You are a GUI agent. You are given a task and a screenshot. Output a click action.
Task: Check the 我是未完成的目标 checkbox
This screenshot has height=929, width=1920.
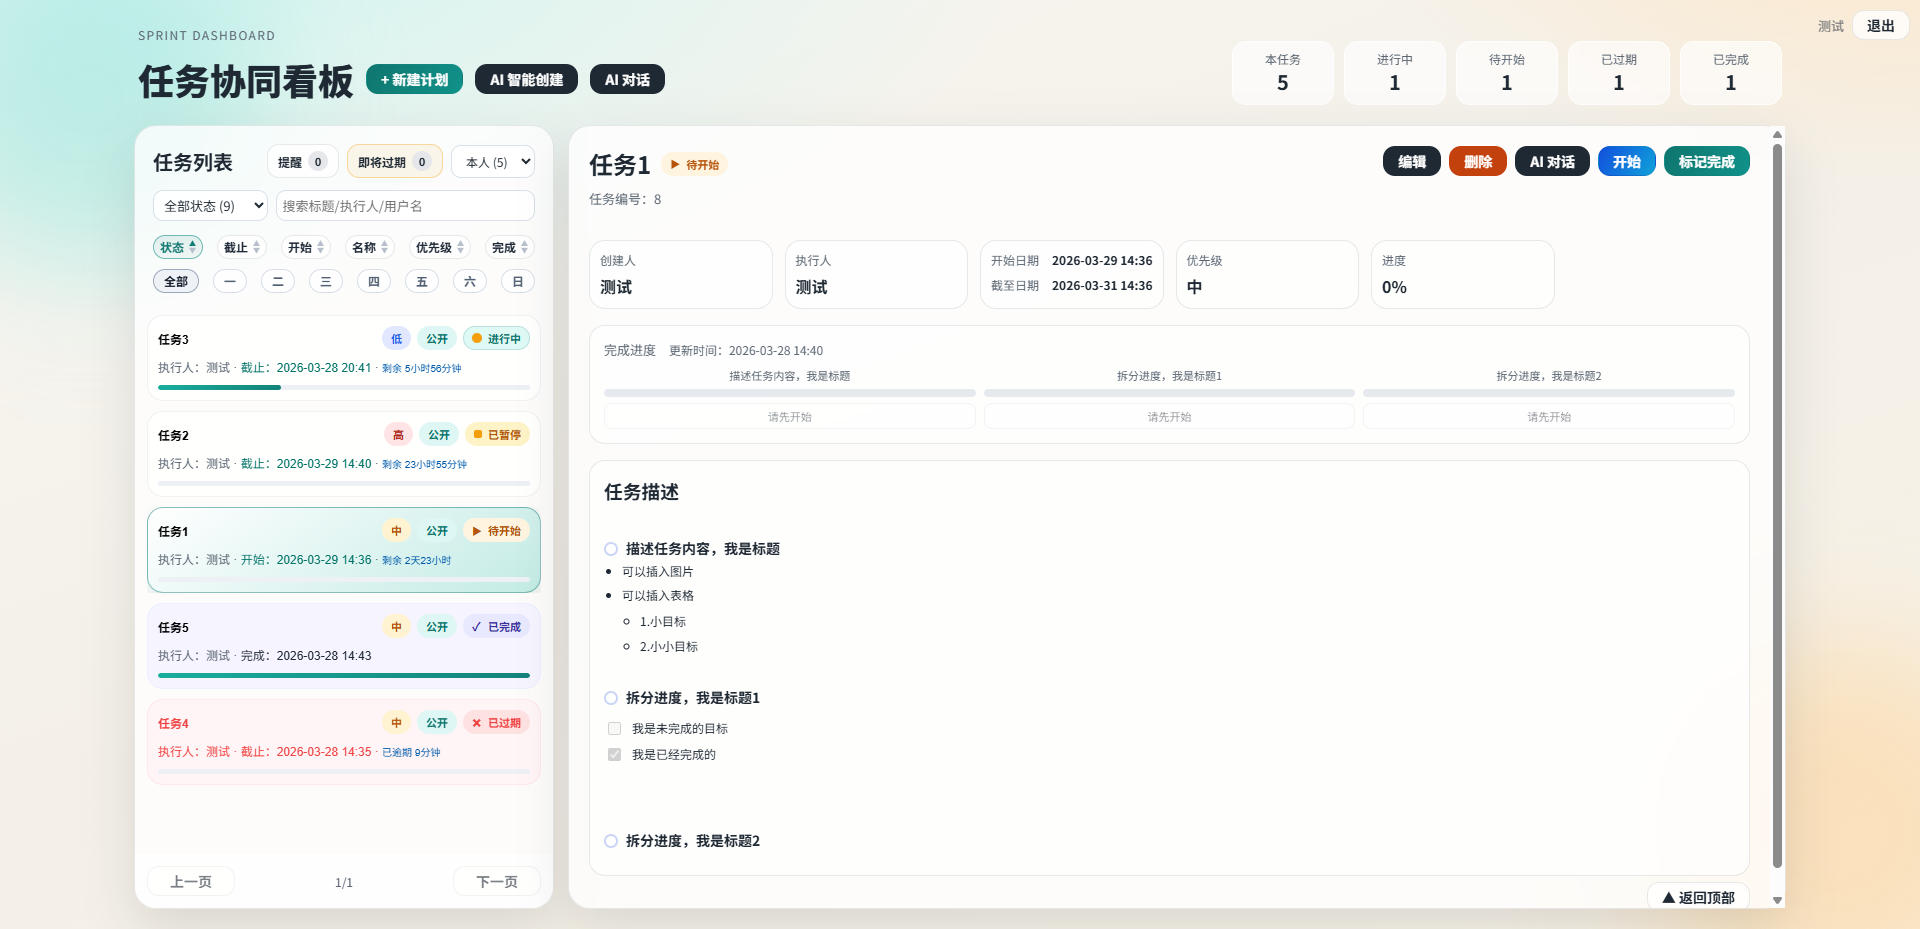(614, 729)
